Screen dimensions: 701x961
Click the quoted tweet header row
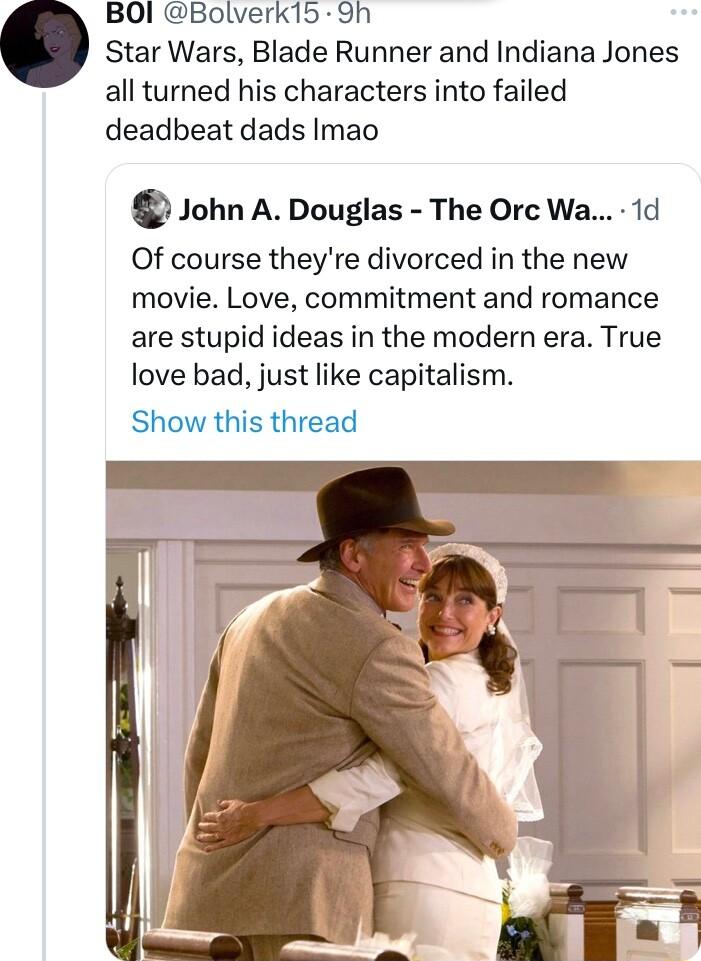point(390,210)
